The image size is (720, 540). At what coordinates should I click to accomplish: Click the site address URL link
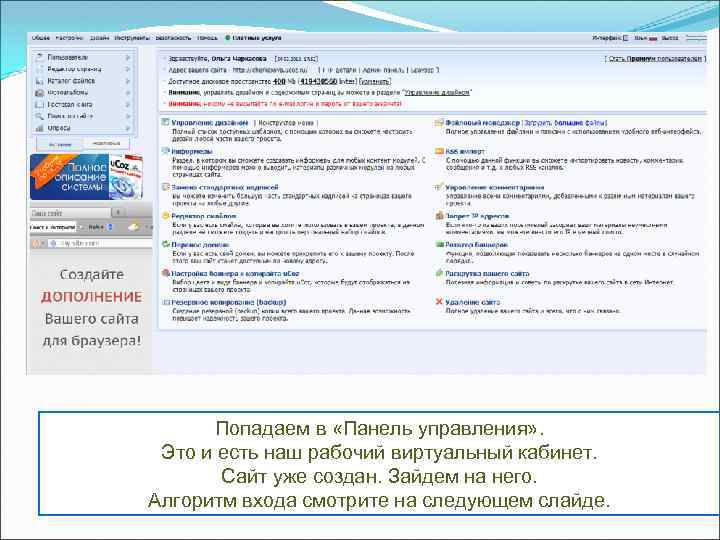270,70
